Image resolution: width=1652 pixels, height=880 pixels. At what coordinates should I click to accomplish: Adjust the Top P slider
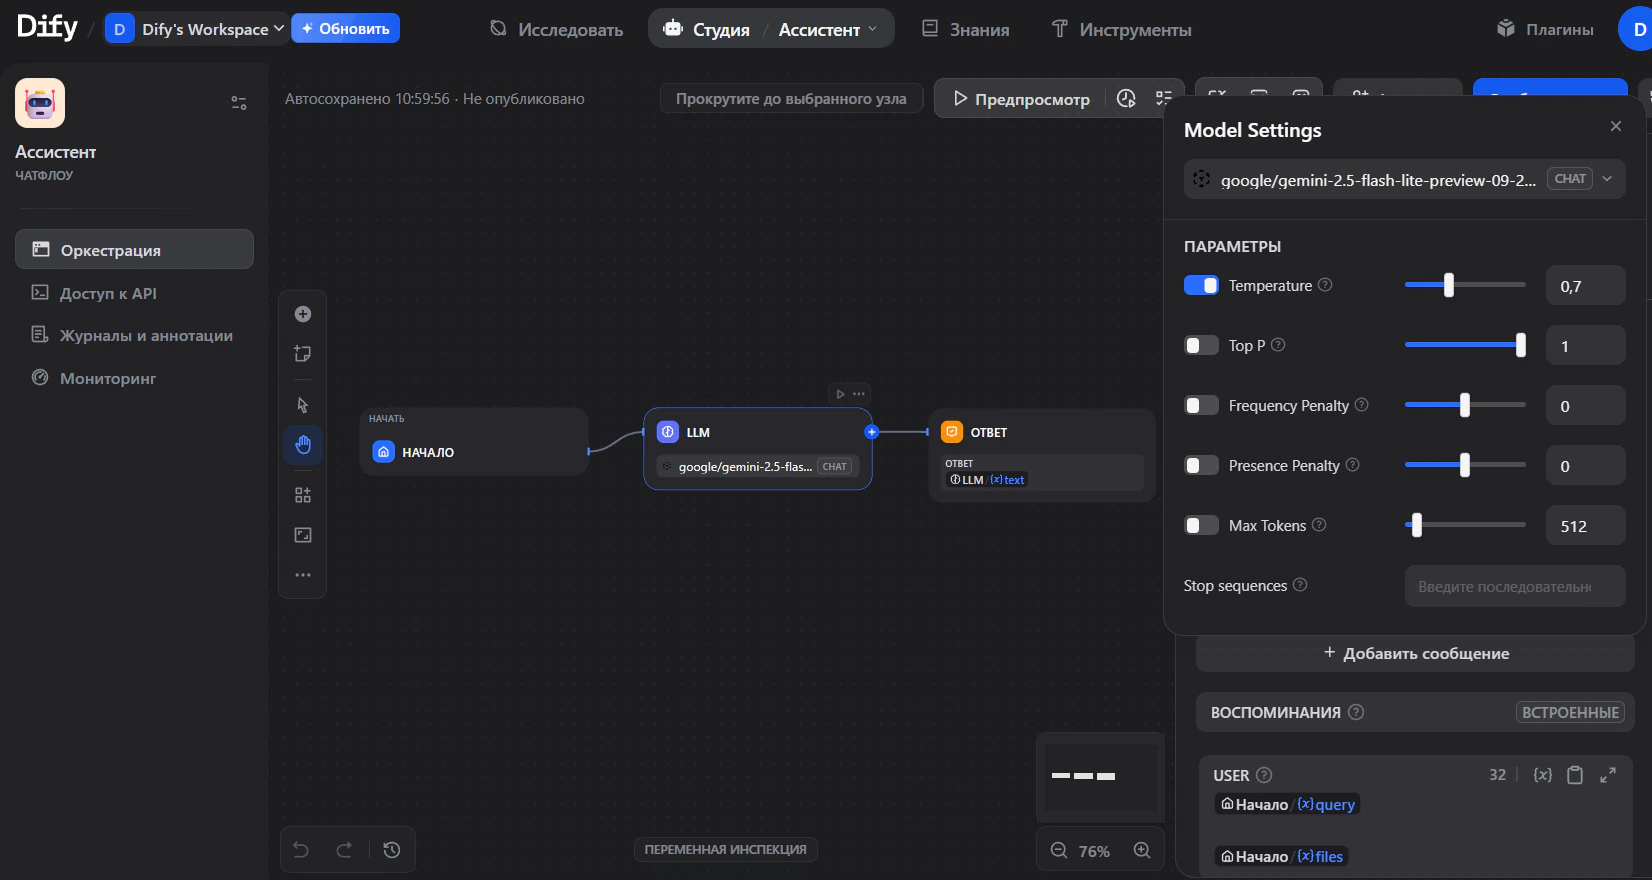click(x=1521, y=345)
